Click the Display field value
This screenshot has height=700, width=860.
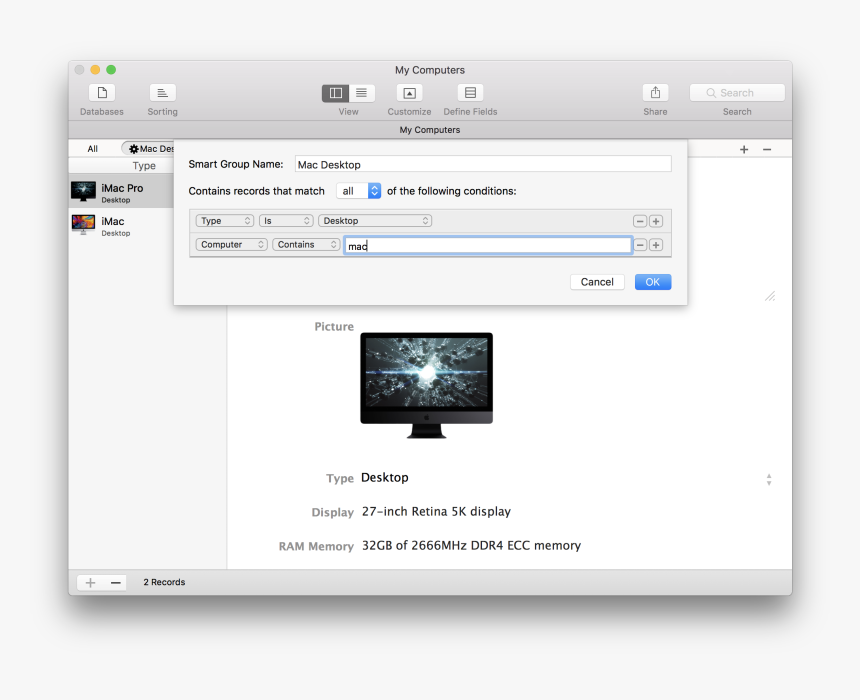click(436, 511)
